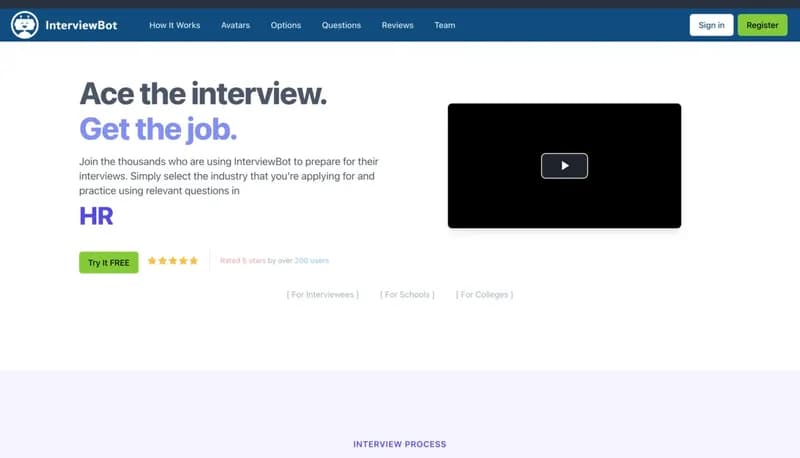
Task: Click the INTERVIEW PROCESS section label
Action: point(399,444)
